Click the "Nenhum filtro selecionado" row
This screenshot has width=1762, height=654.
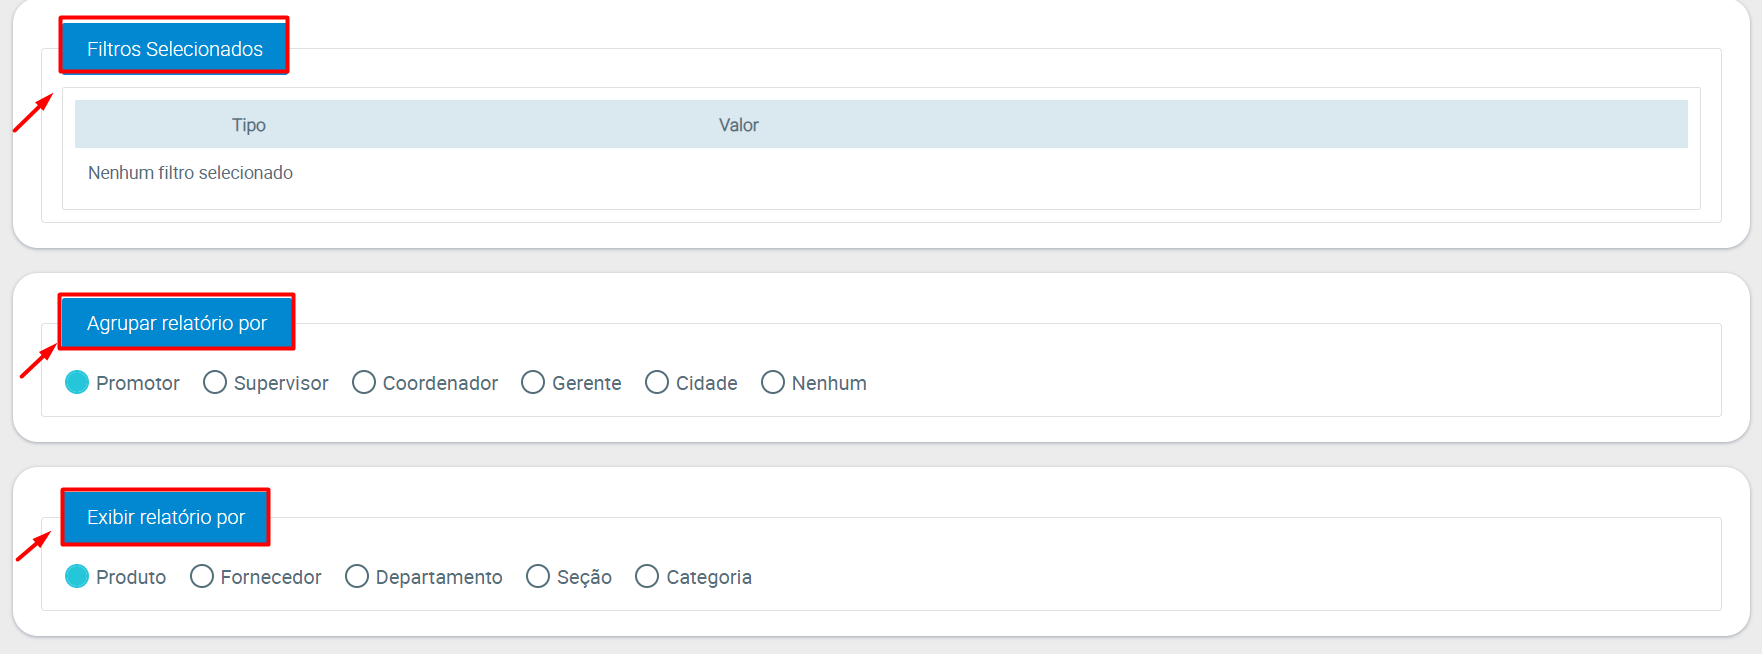[190, 173]
